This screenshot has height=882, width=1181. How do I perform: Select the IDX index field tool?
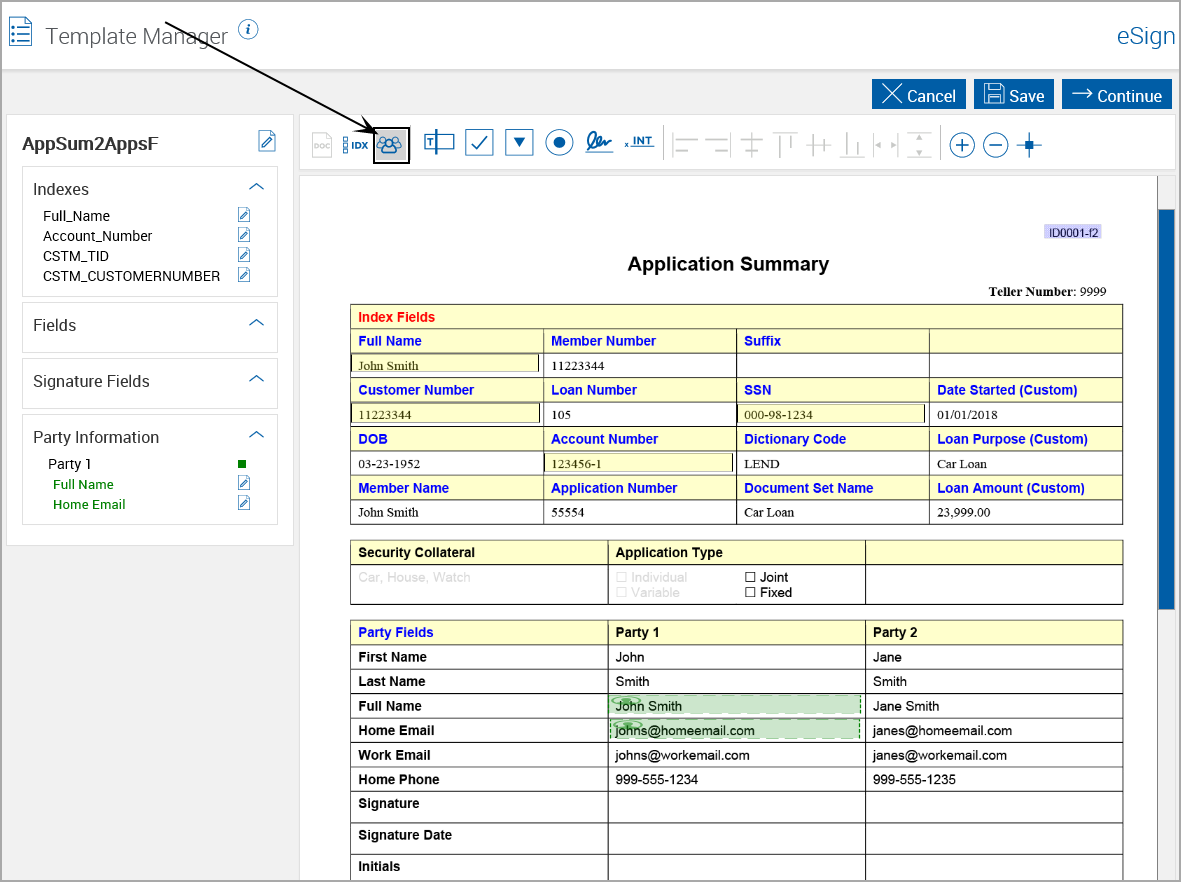pyautogui.click(x=356, y=145)
